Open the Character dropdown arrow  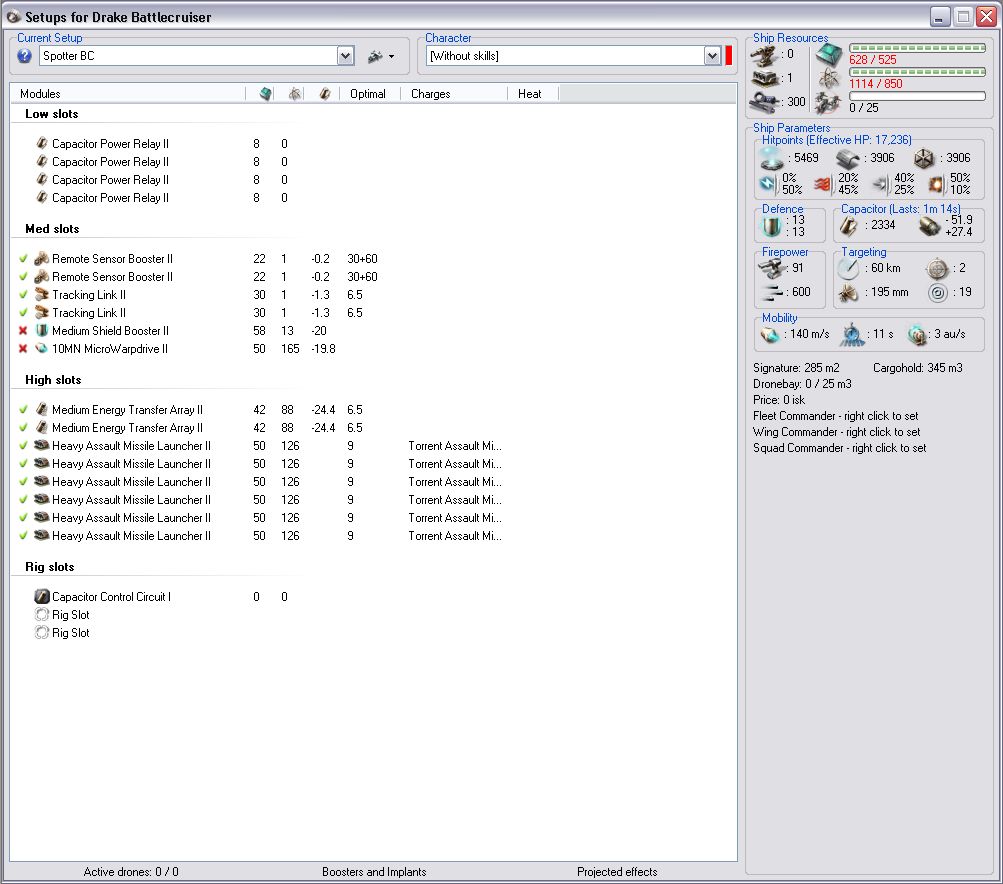[713, 56]
